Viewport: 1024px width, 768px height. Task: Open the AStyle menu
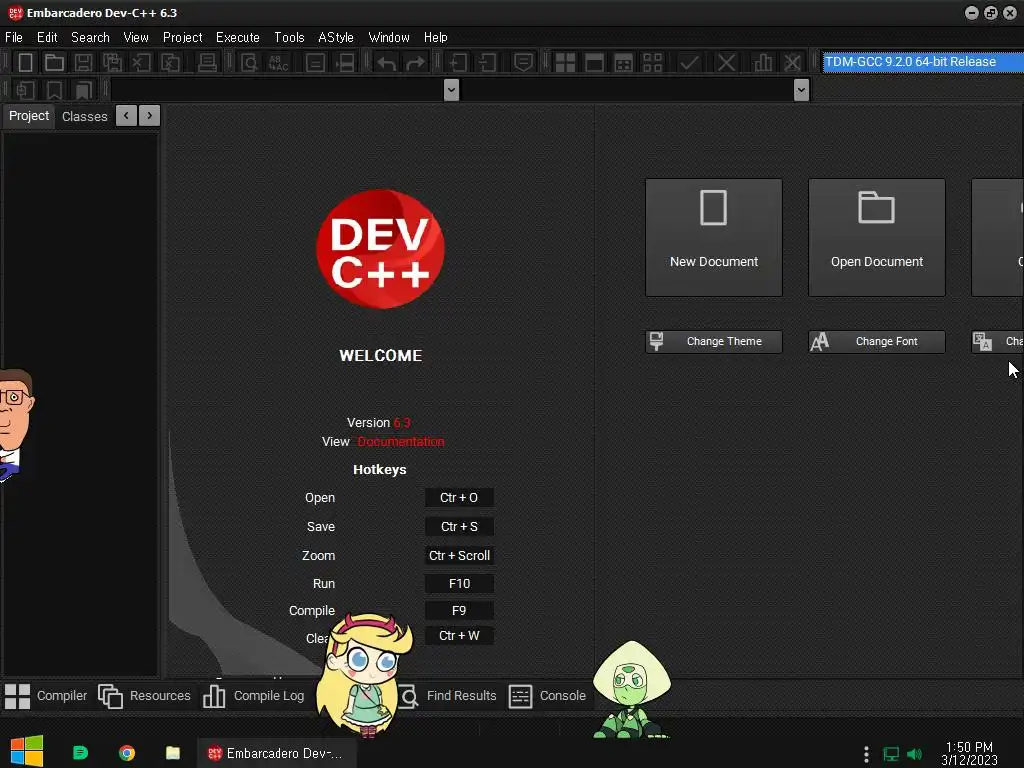click(x=336, y=37)
